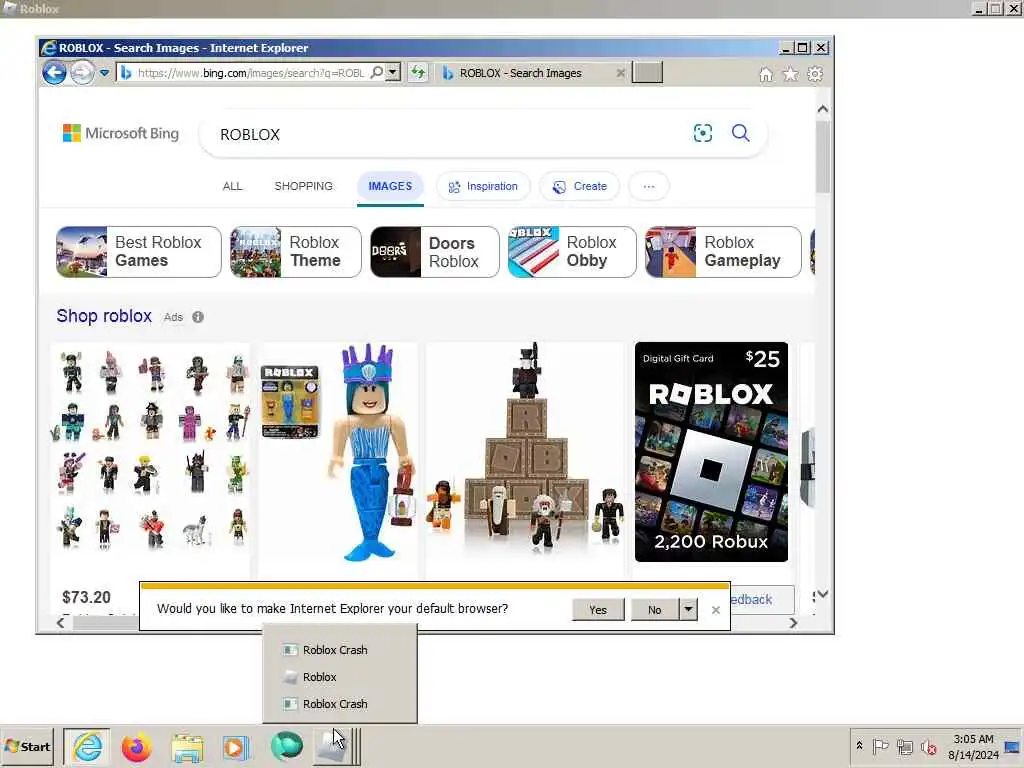
Task: Click the muted volume tray icon
Action: click(x=929, y=746)
